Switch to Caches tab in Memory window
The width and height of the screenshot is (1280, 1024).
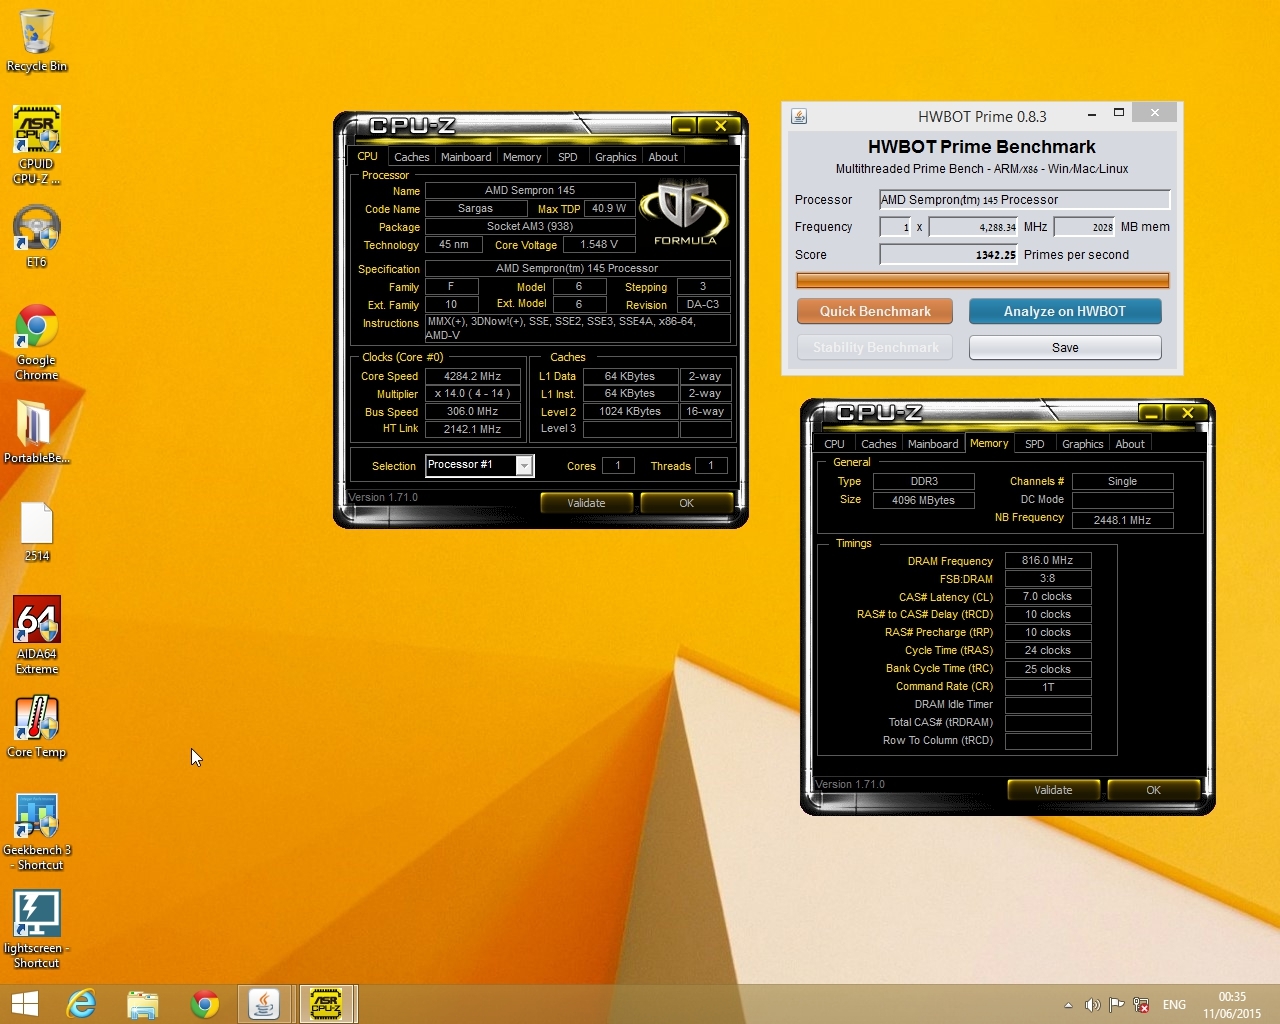click(878, 444)
